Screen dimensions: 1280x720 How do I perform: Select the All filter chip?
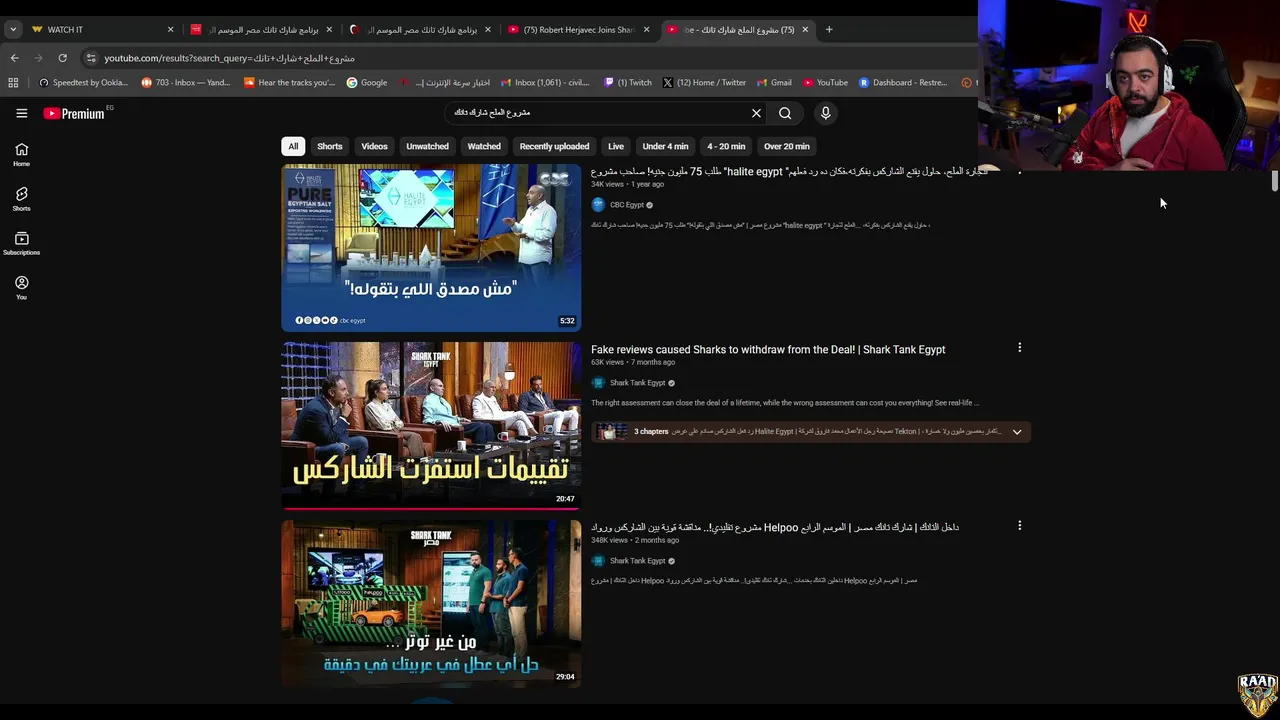(293, 146)
